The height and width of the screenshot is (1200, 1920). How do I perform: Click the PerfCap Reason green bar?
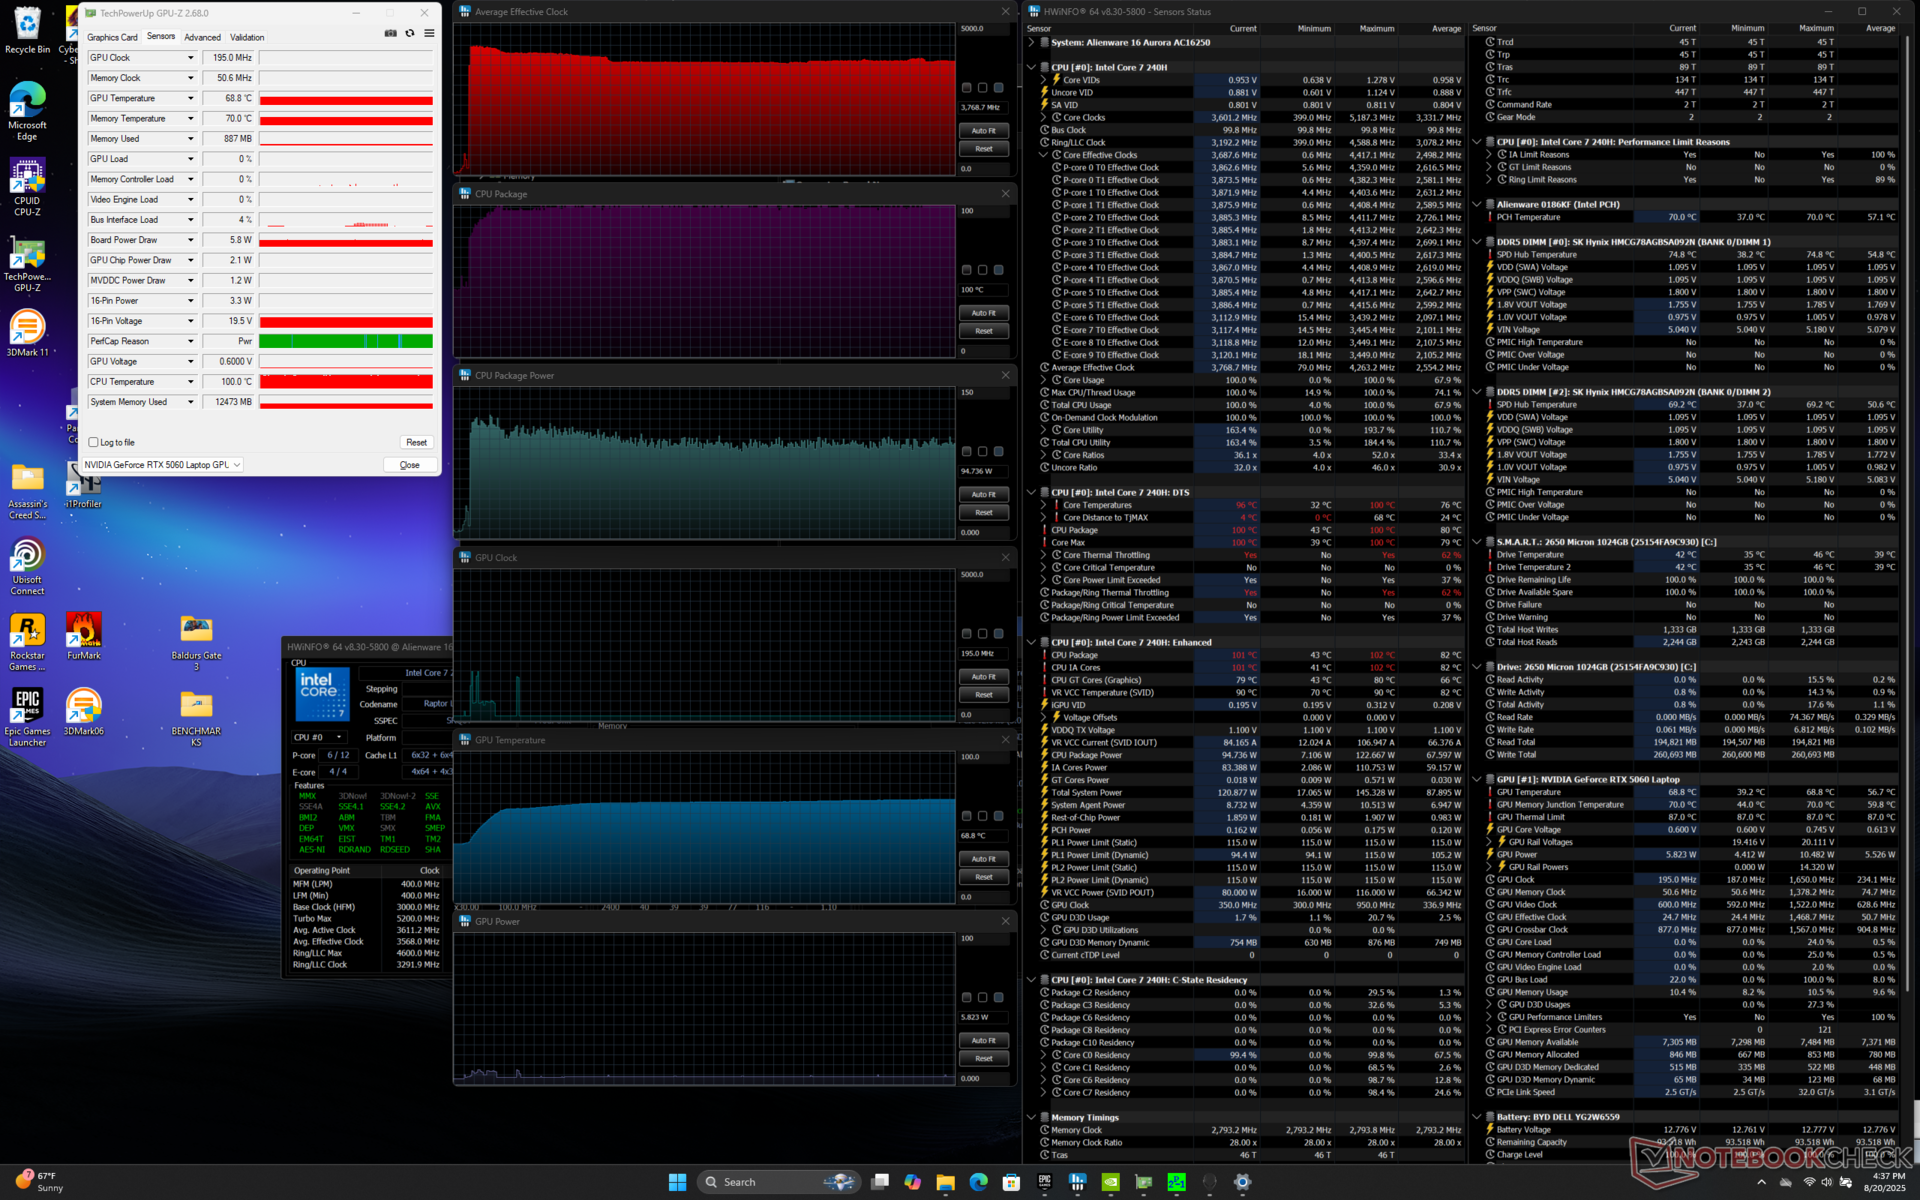pyautogui.click(x=345, y=341)
